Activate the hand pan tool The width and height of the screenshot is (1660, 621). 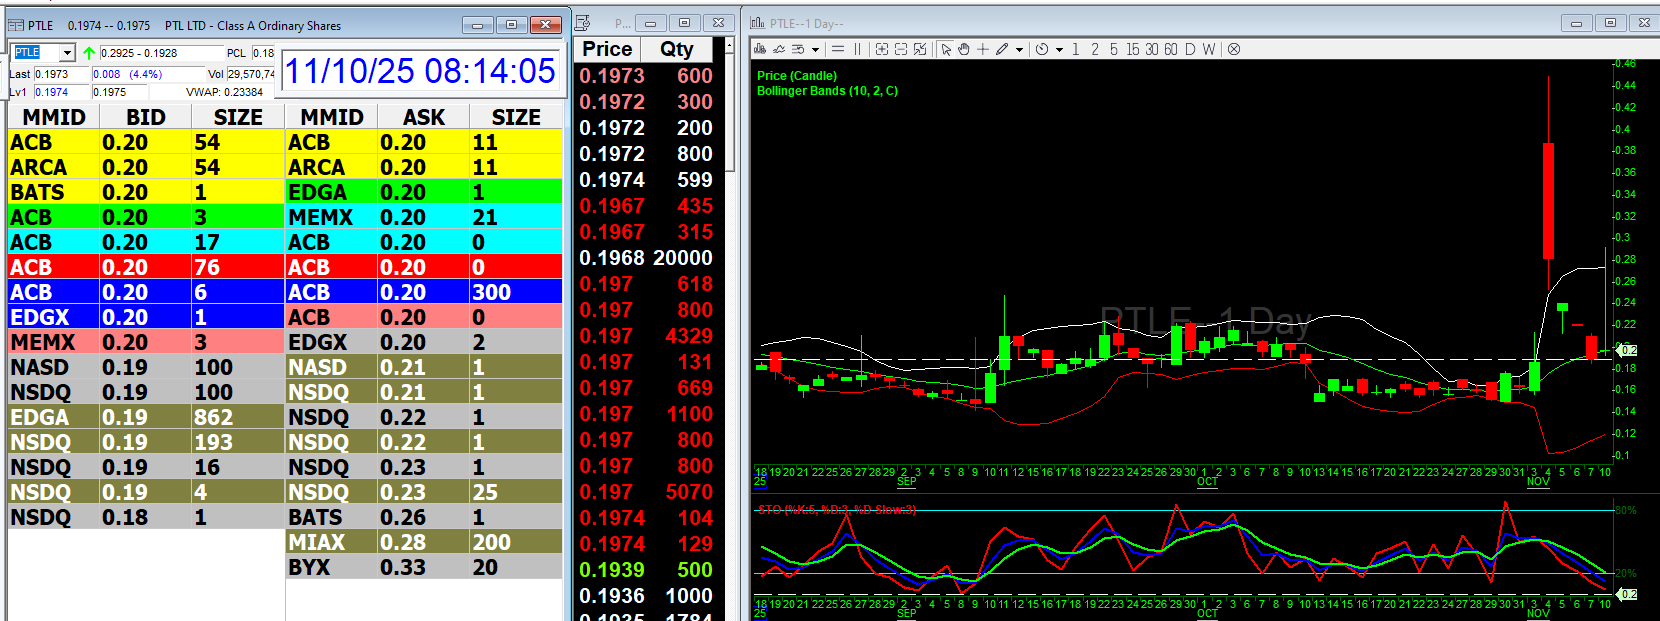pos(964,49)
